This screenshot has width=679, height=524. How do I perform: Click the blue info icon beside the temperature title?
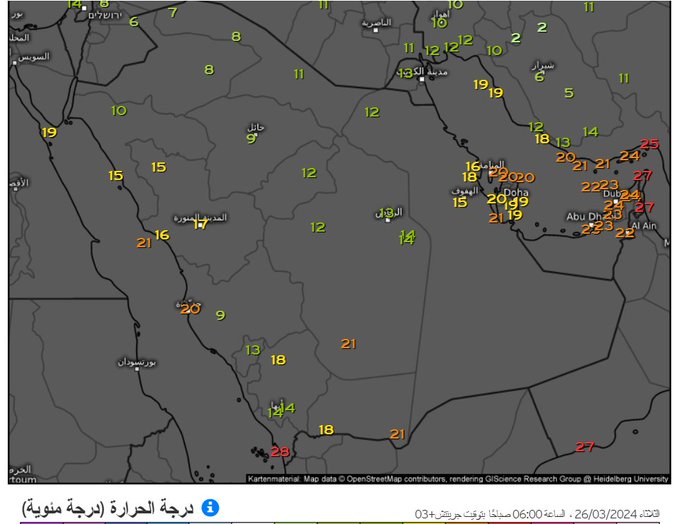pyautogui.click(x=211, y=507)
